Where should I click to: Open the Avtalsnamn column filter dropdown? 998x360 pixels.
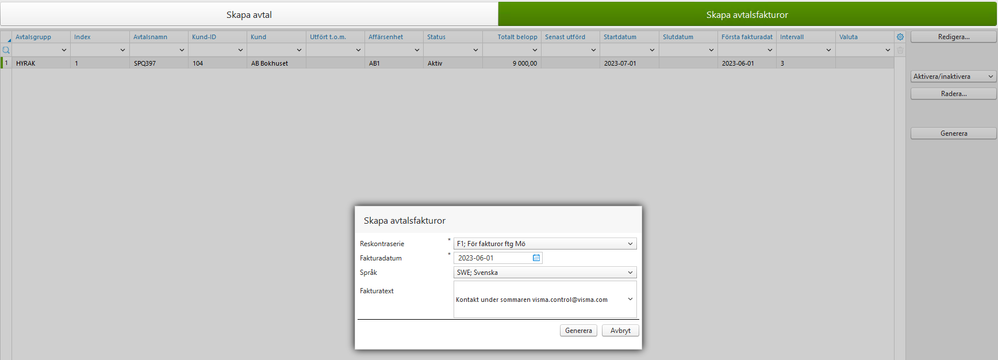coord(181,50)
